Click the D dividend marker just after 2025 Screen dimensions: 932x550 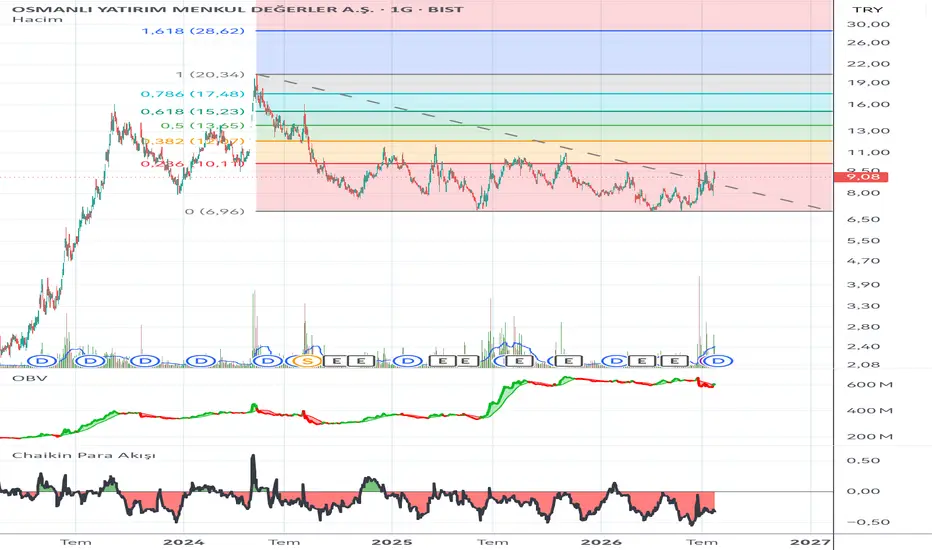tap(408, 361)
